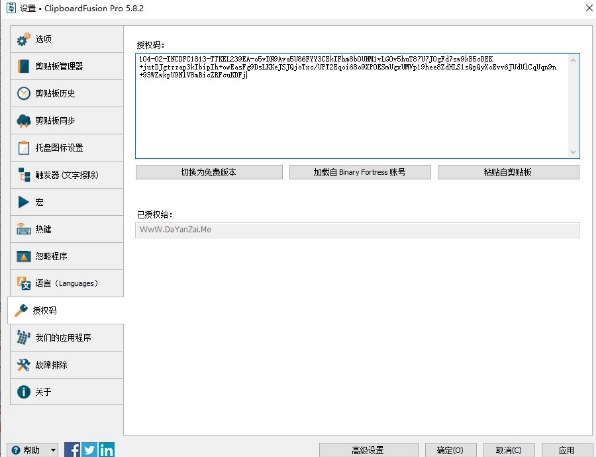This screenshot has height=457, width=596.
Task: Click the ignored programs warning icon
Action: 24,256
